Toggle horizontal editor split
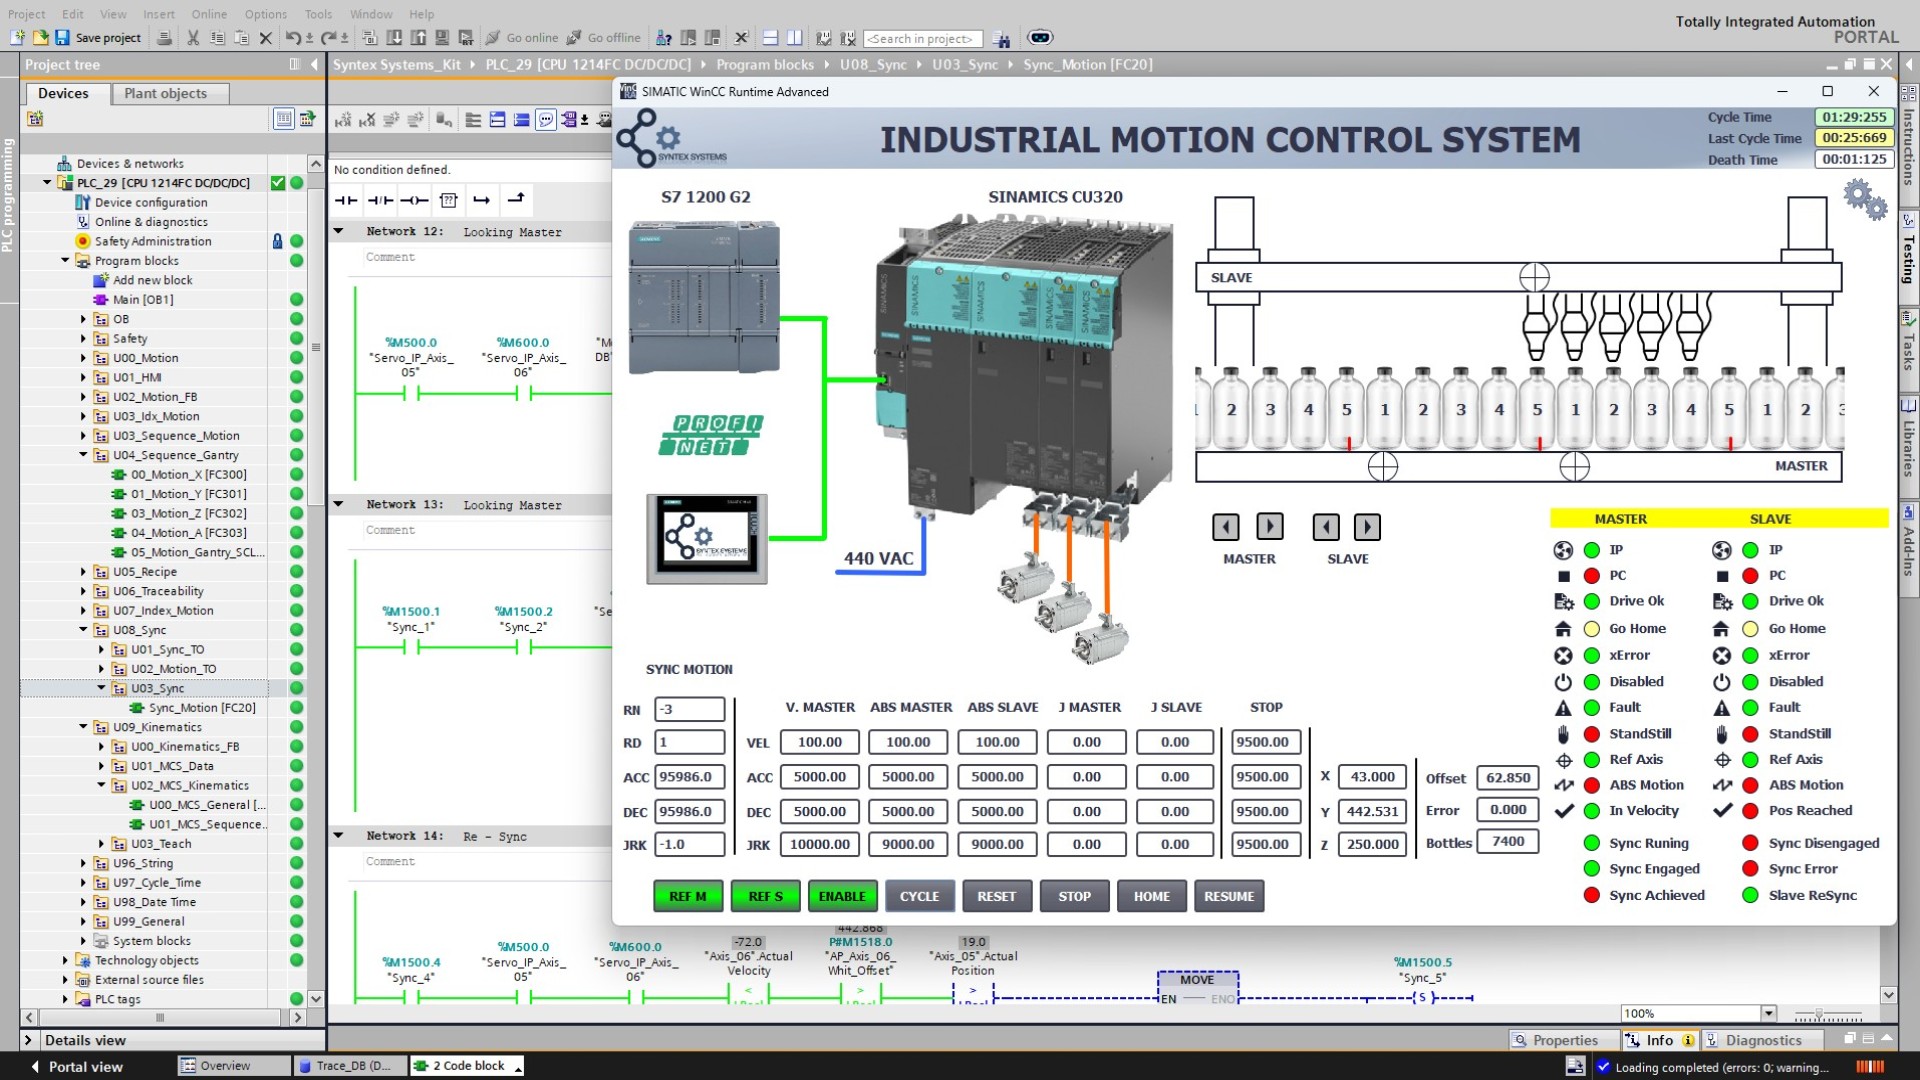1920x1080 pixels. point(770,38)
